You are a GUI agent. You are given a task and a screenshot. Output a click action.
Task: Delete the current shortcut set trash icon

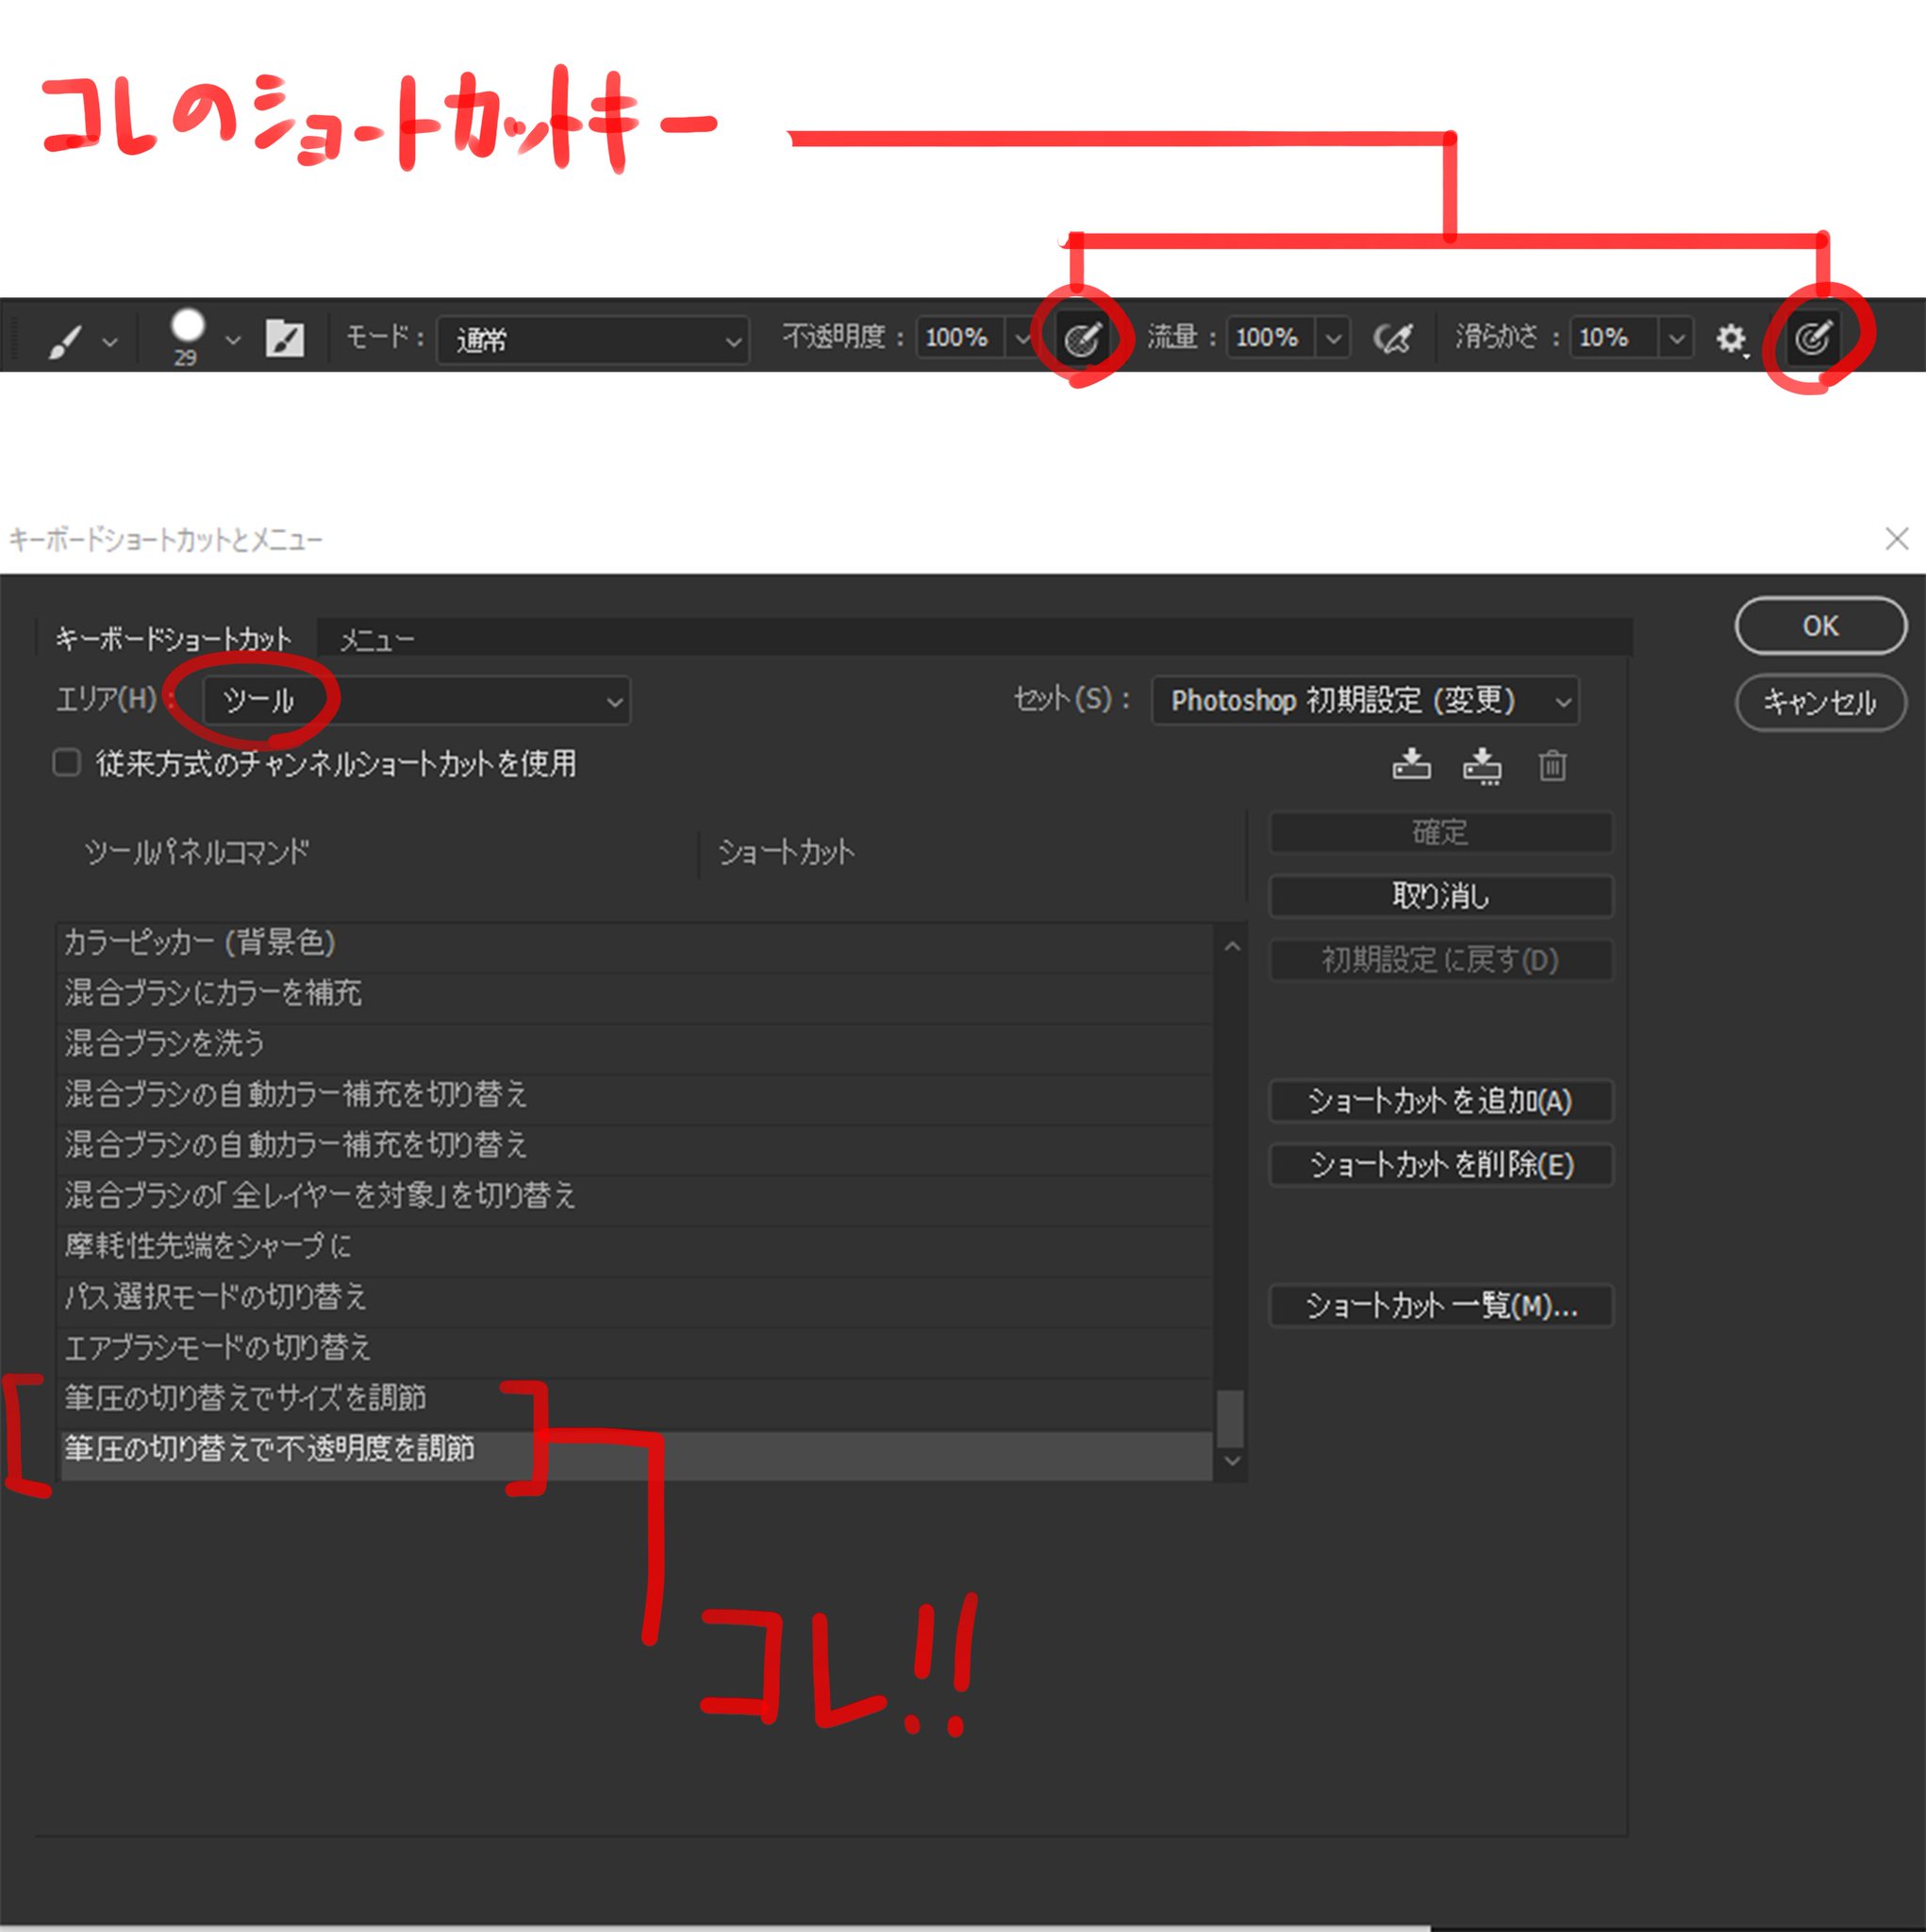(1552, 765)
